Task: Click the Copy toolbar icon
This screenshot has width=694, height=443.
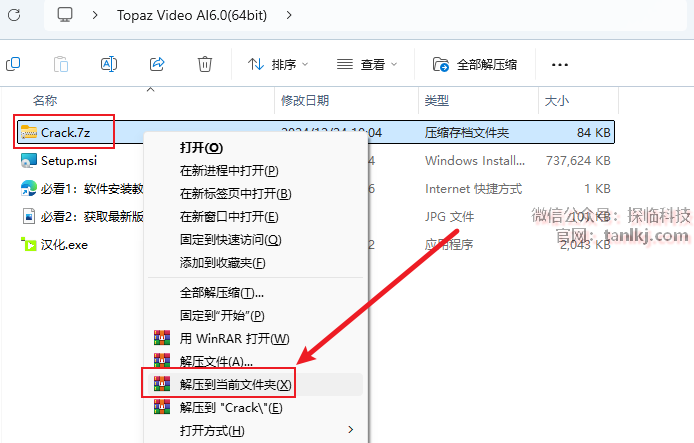Action: click(13, 64)
